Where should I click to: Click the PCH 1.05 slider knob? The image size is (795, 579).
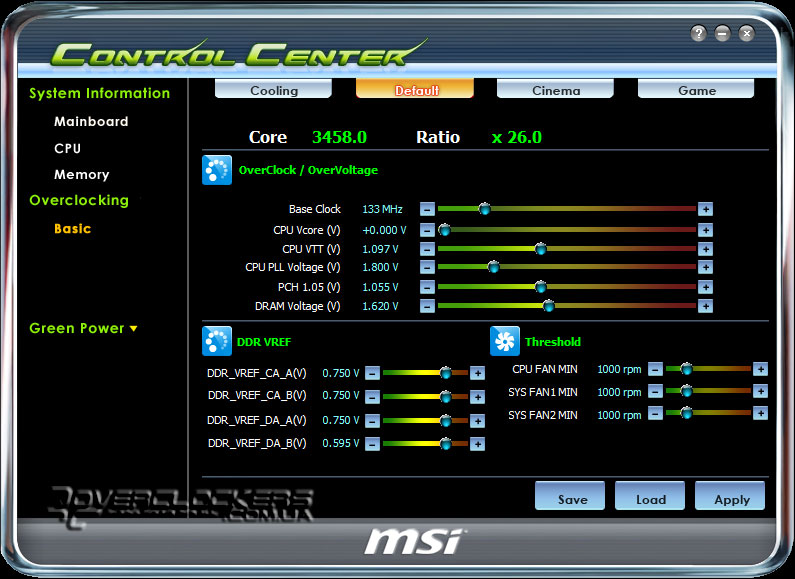pos(540,287)
